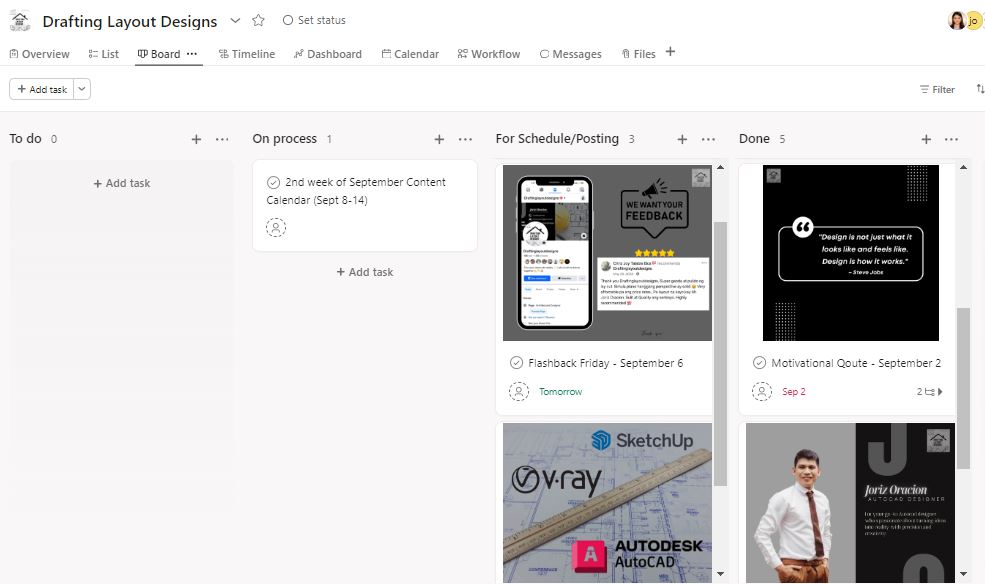Image resolution: width=985 pixels, height=584 pixels.
Task: Click For Schedule/Posting scrollbar up arrow
Action: point(721,168)
